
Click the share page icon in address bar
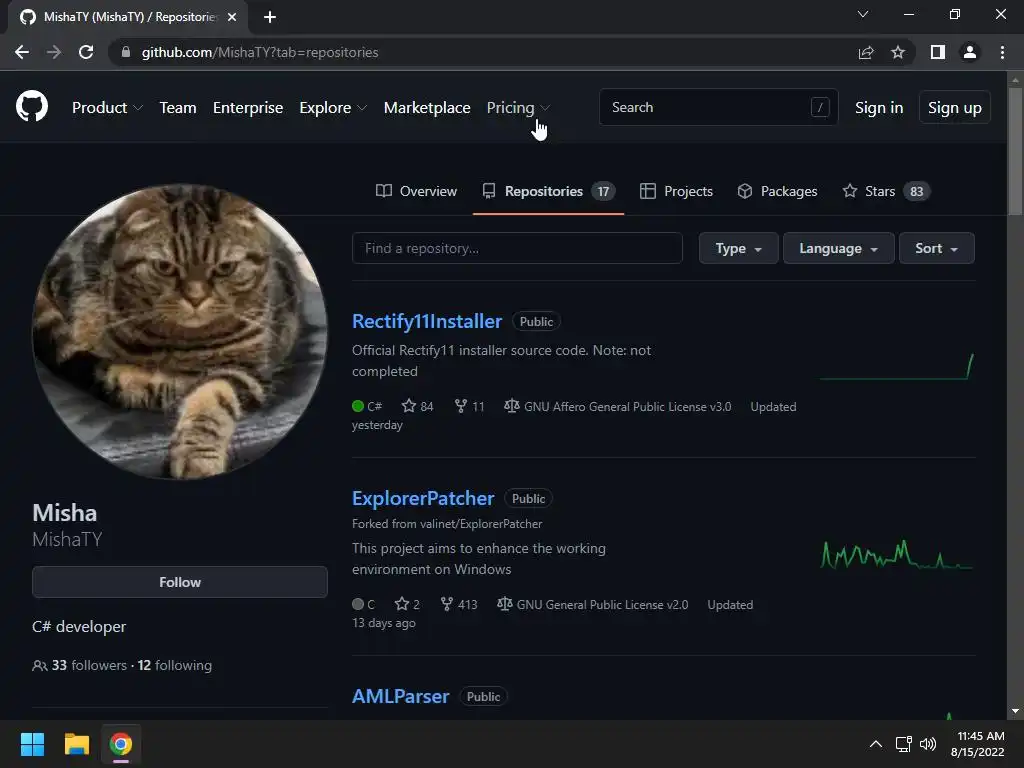tap(866, 52)
